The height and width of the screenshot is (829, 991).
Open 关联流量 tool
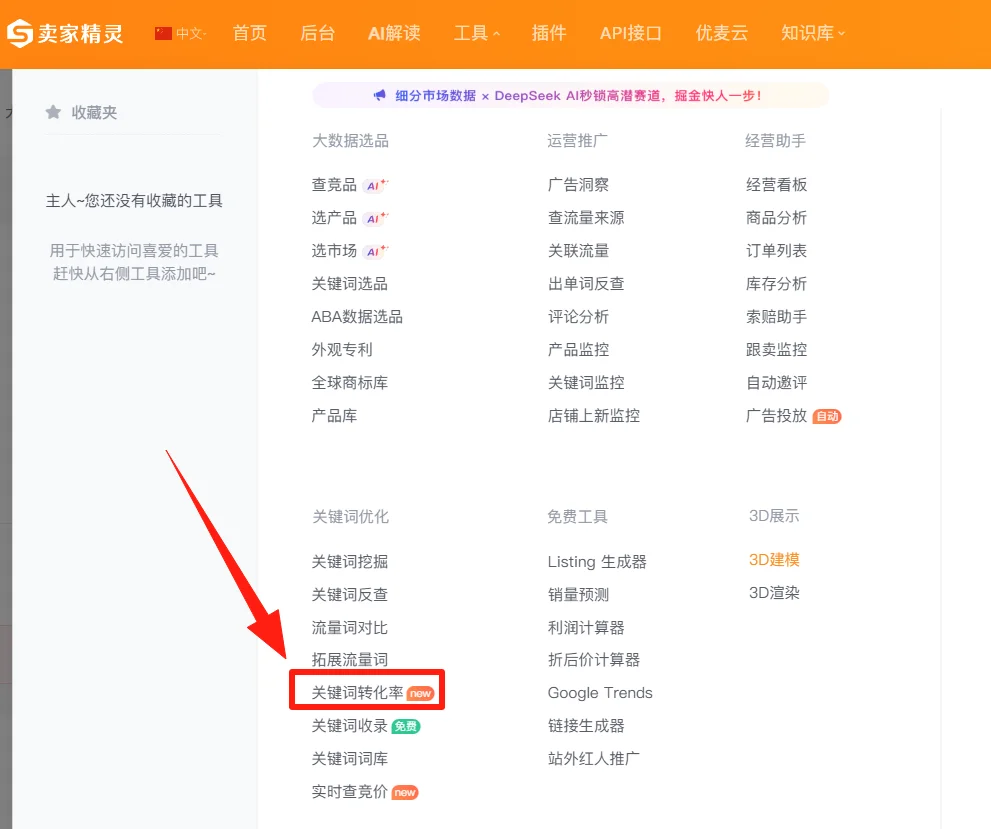pyautogui.click(x=578, y=250)
